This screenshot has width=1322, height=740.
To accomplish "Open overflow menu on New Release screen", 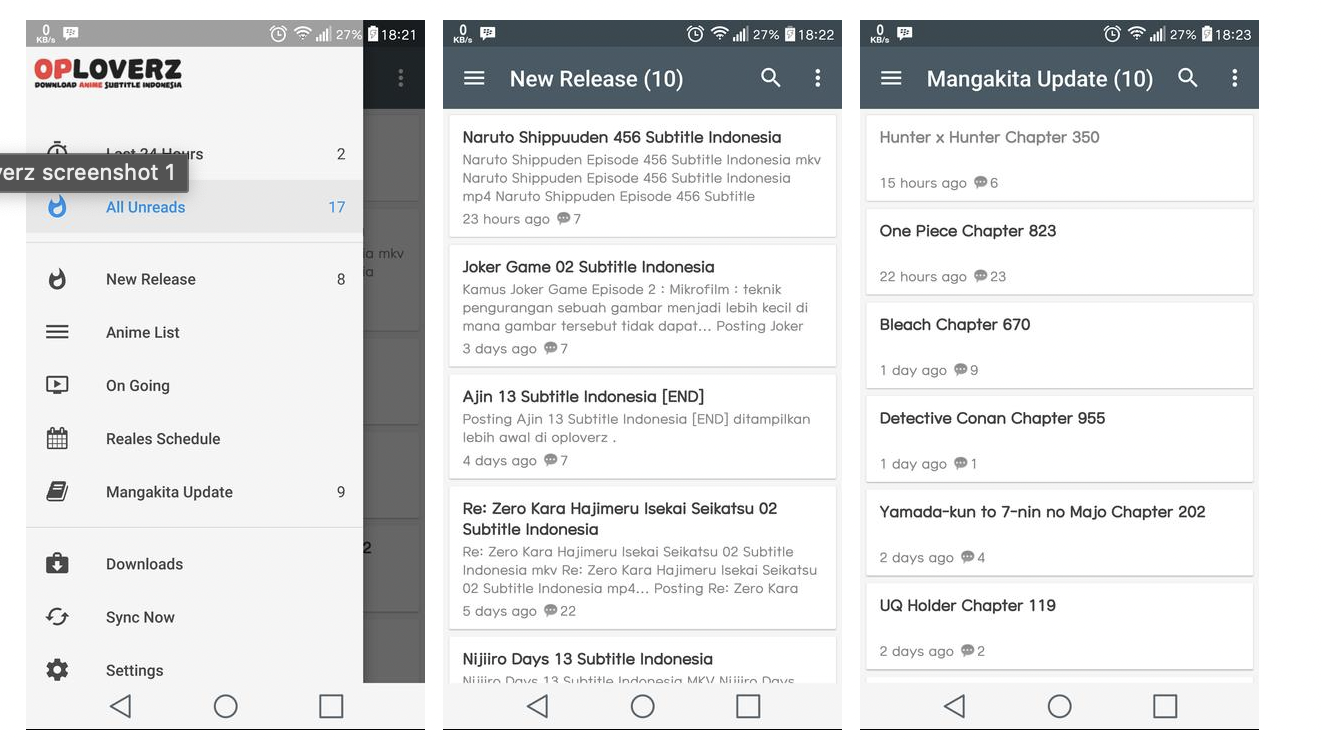I will pos(818,78).
